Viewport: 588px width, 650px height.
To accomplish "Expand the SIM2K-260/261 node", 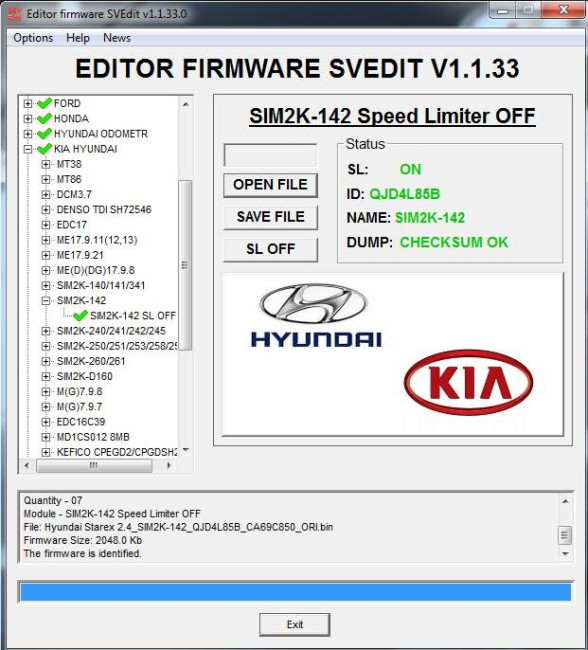I will coord(46,361).
